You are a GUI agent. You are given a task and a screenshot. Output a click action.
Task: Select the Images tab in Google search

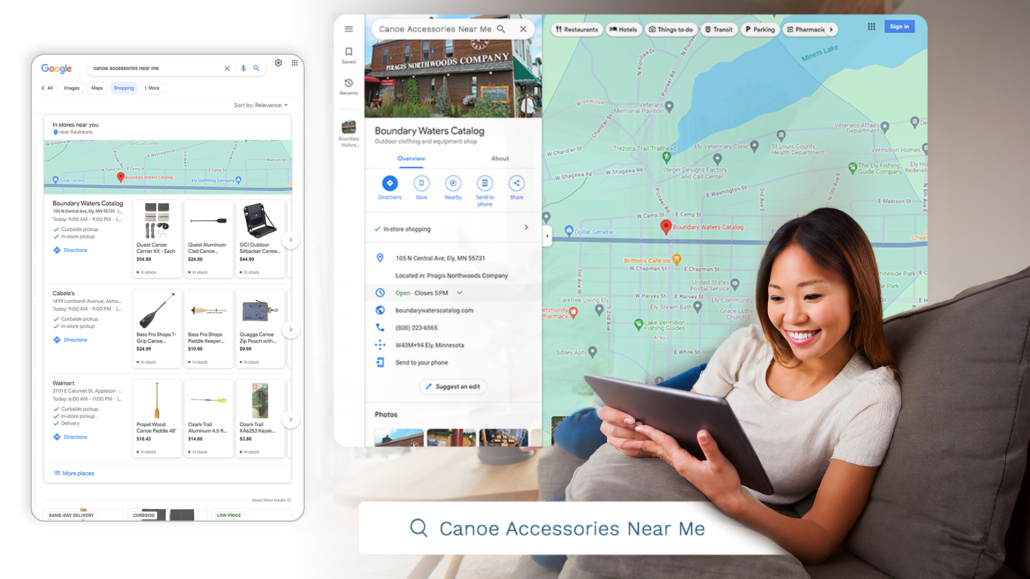pos(72,88)
